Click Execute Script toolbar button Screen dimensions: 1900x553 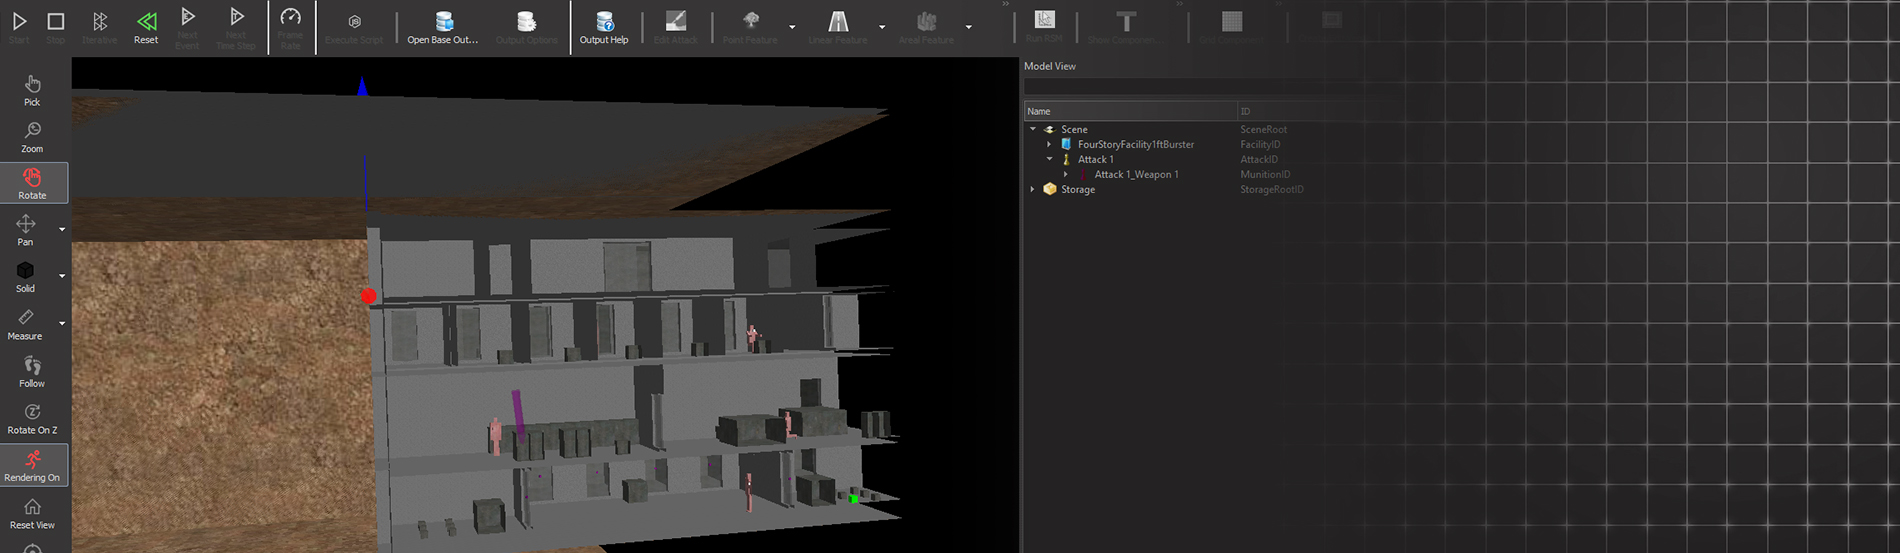coord(354,27)
